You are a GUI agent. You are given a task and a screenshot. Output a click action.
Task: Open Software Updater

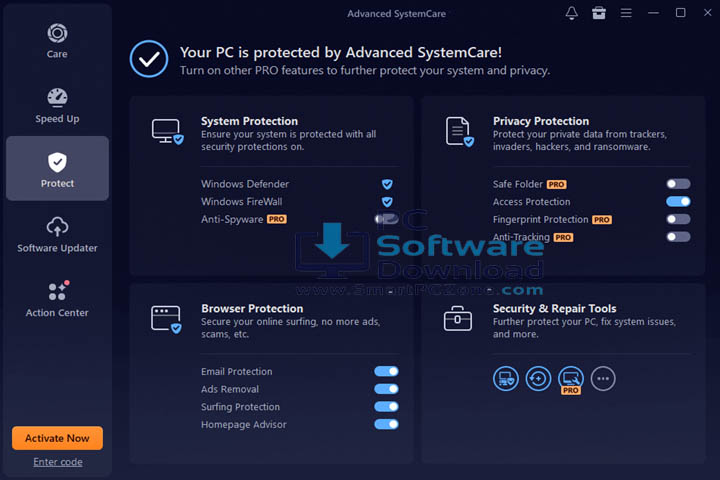57,235
